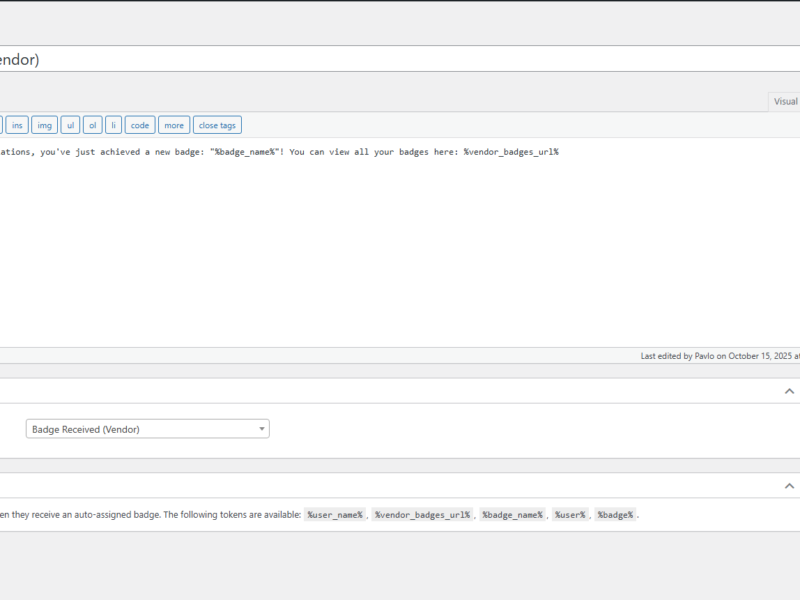Click the %user_name% token
This screenshot has height=600, width=800.
tap(335, 515)
